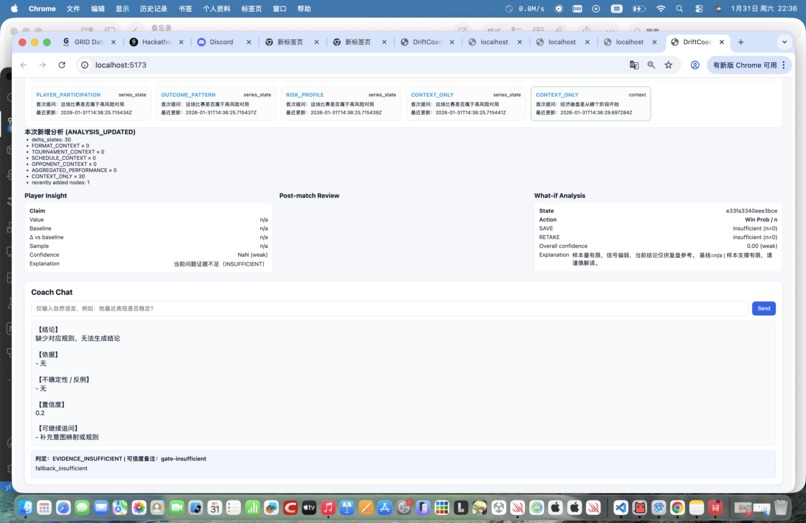
Task: Click the '有新版 Chrome 可用' update button
Action: (x=744, y=65)
